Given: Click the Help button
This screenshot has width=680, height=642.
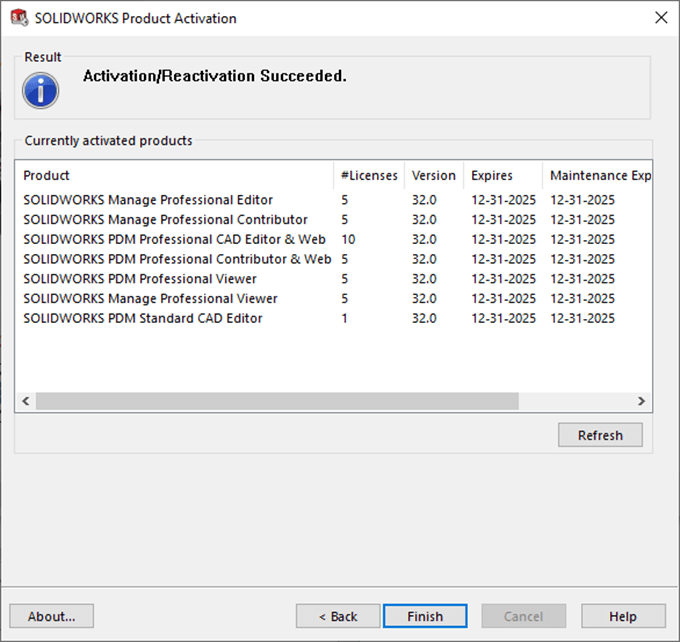Looking at the screenshot, I should coord(623,616).
